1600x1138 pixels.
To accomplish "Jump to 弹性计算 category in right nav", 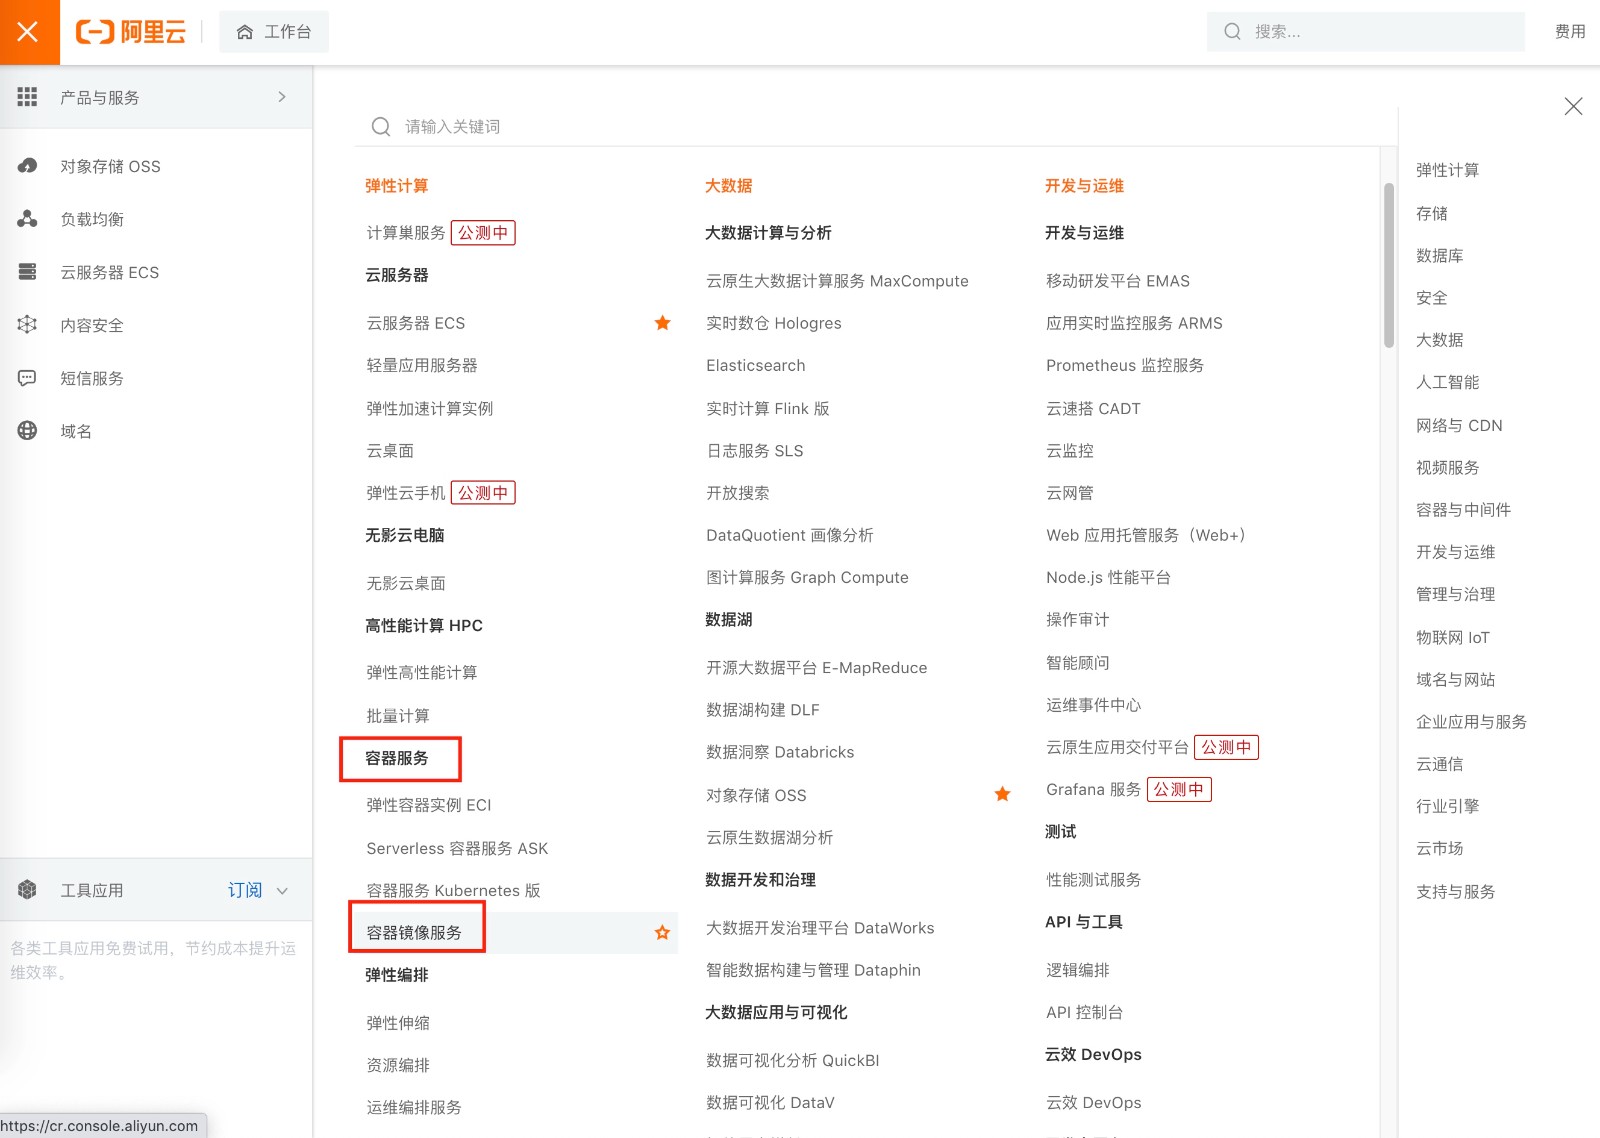I will coord(1447,171).
